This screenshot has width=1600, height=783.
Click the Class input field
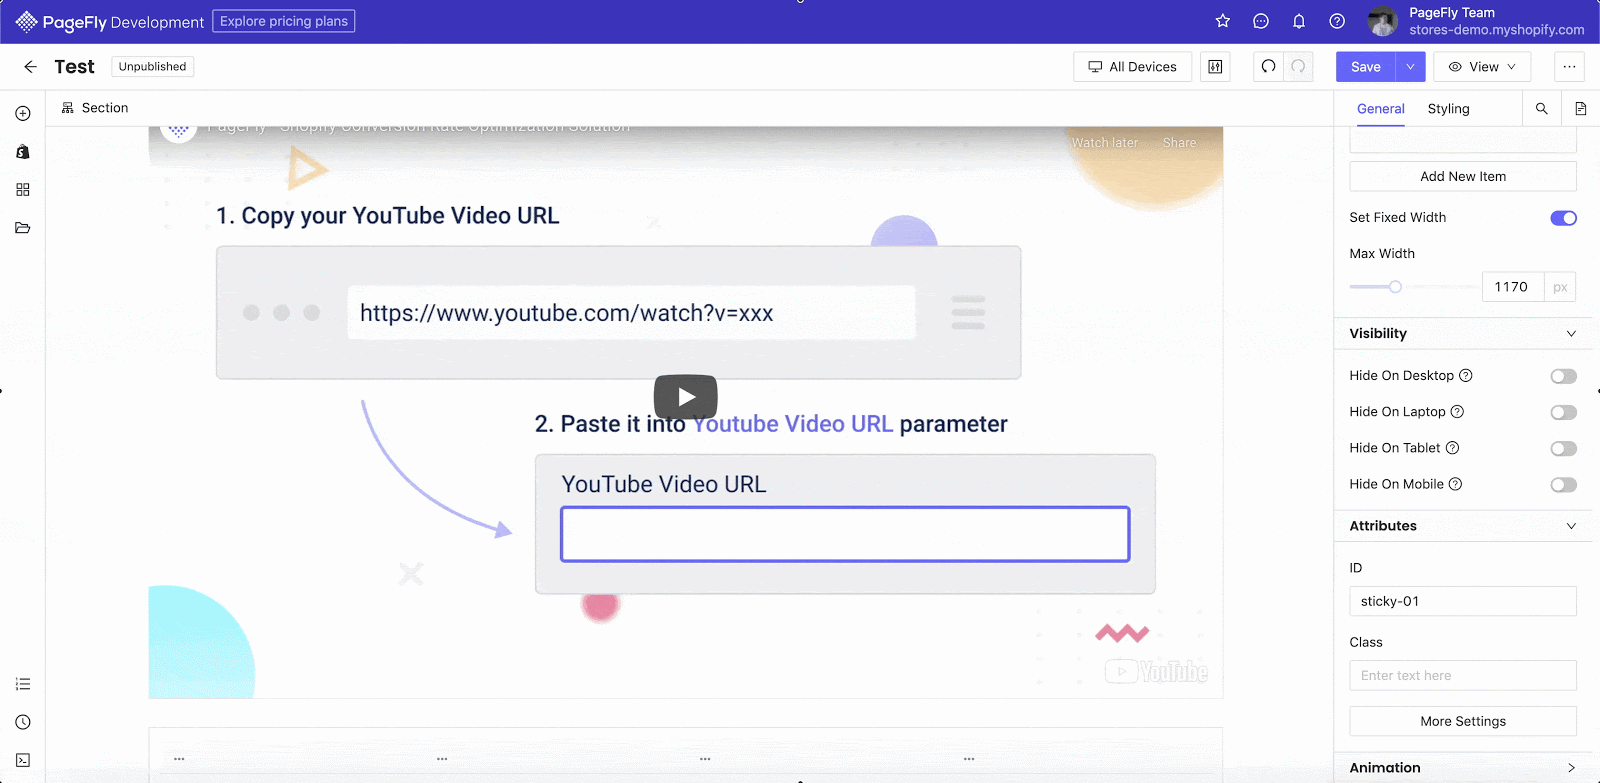(x=1463, y=675)
